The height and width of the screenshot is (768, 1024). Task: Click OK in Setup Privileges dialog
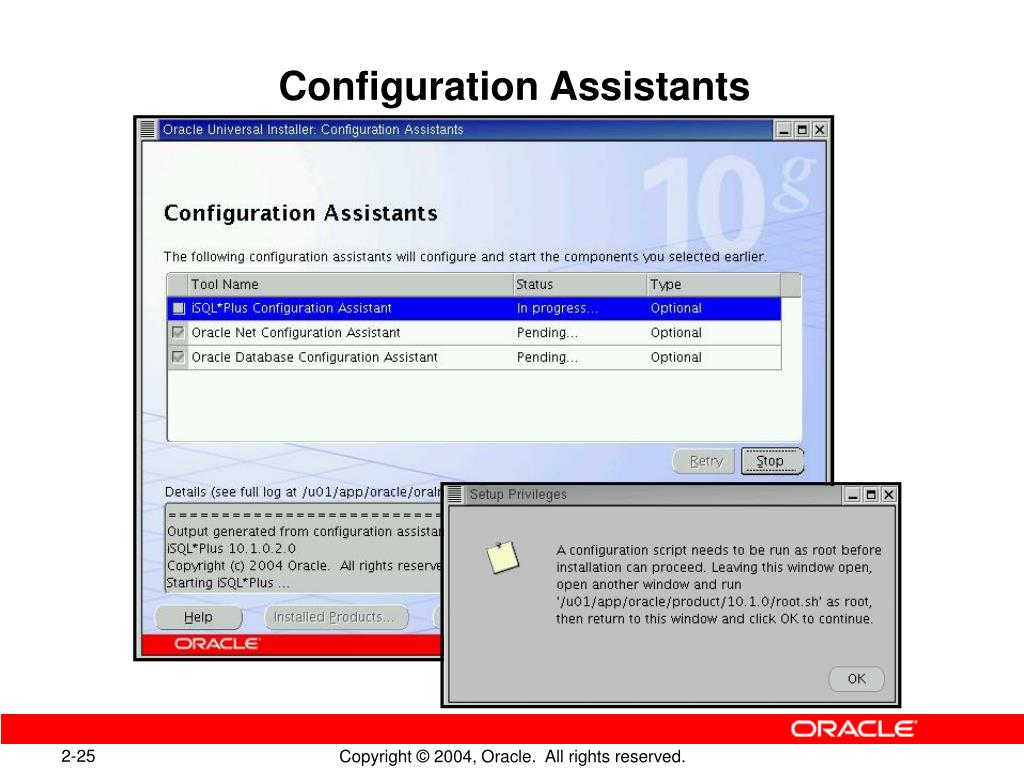(856, 679)
